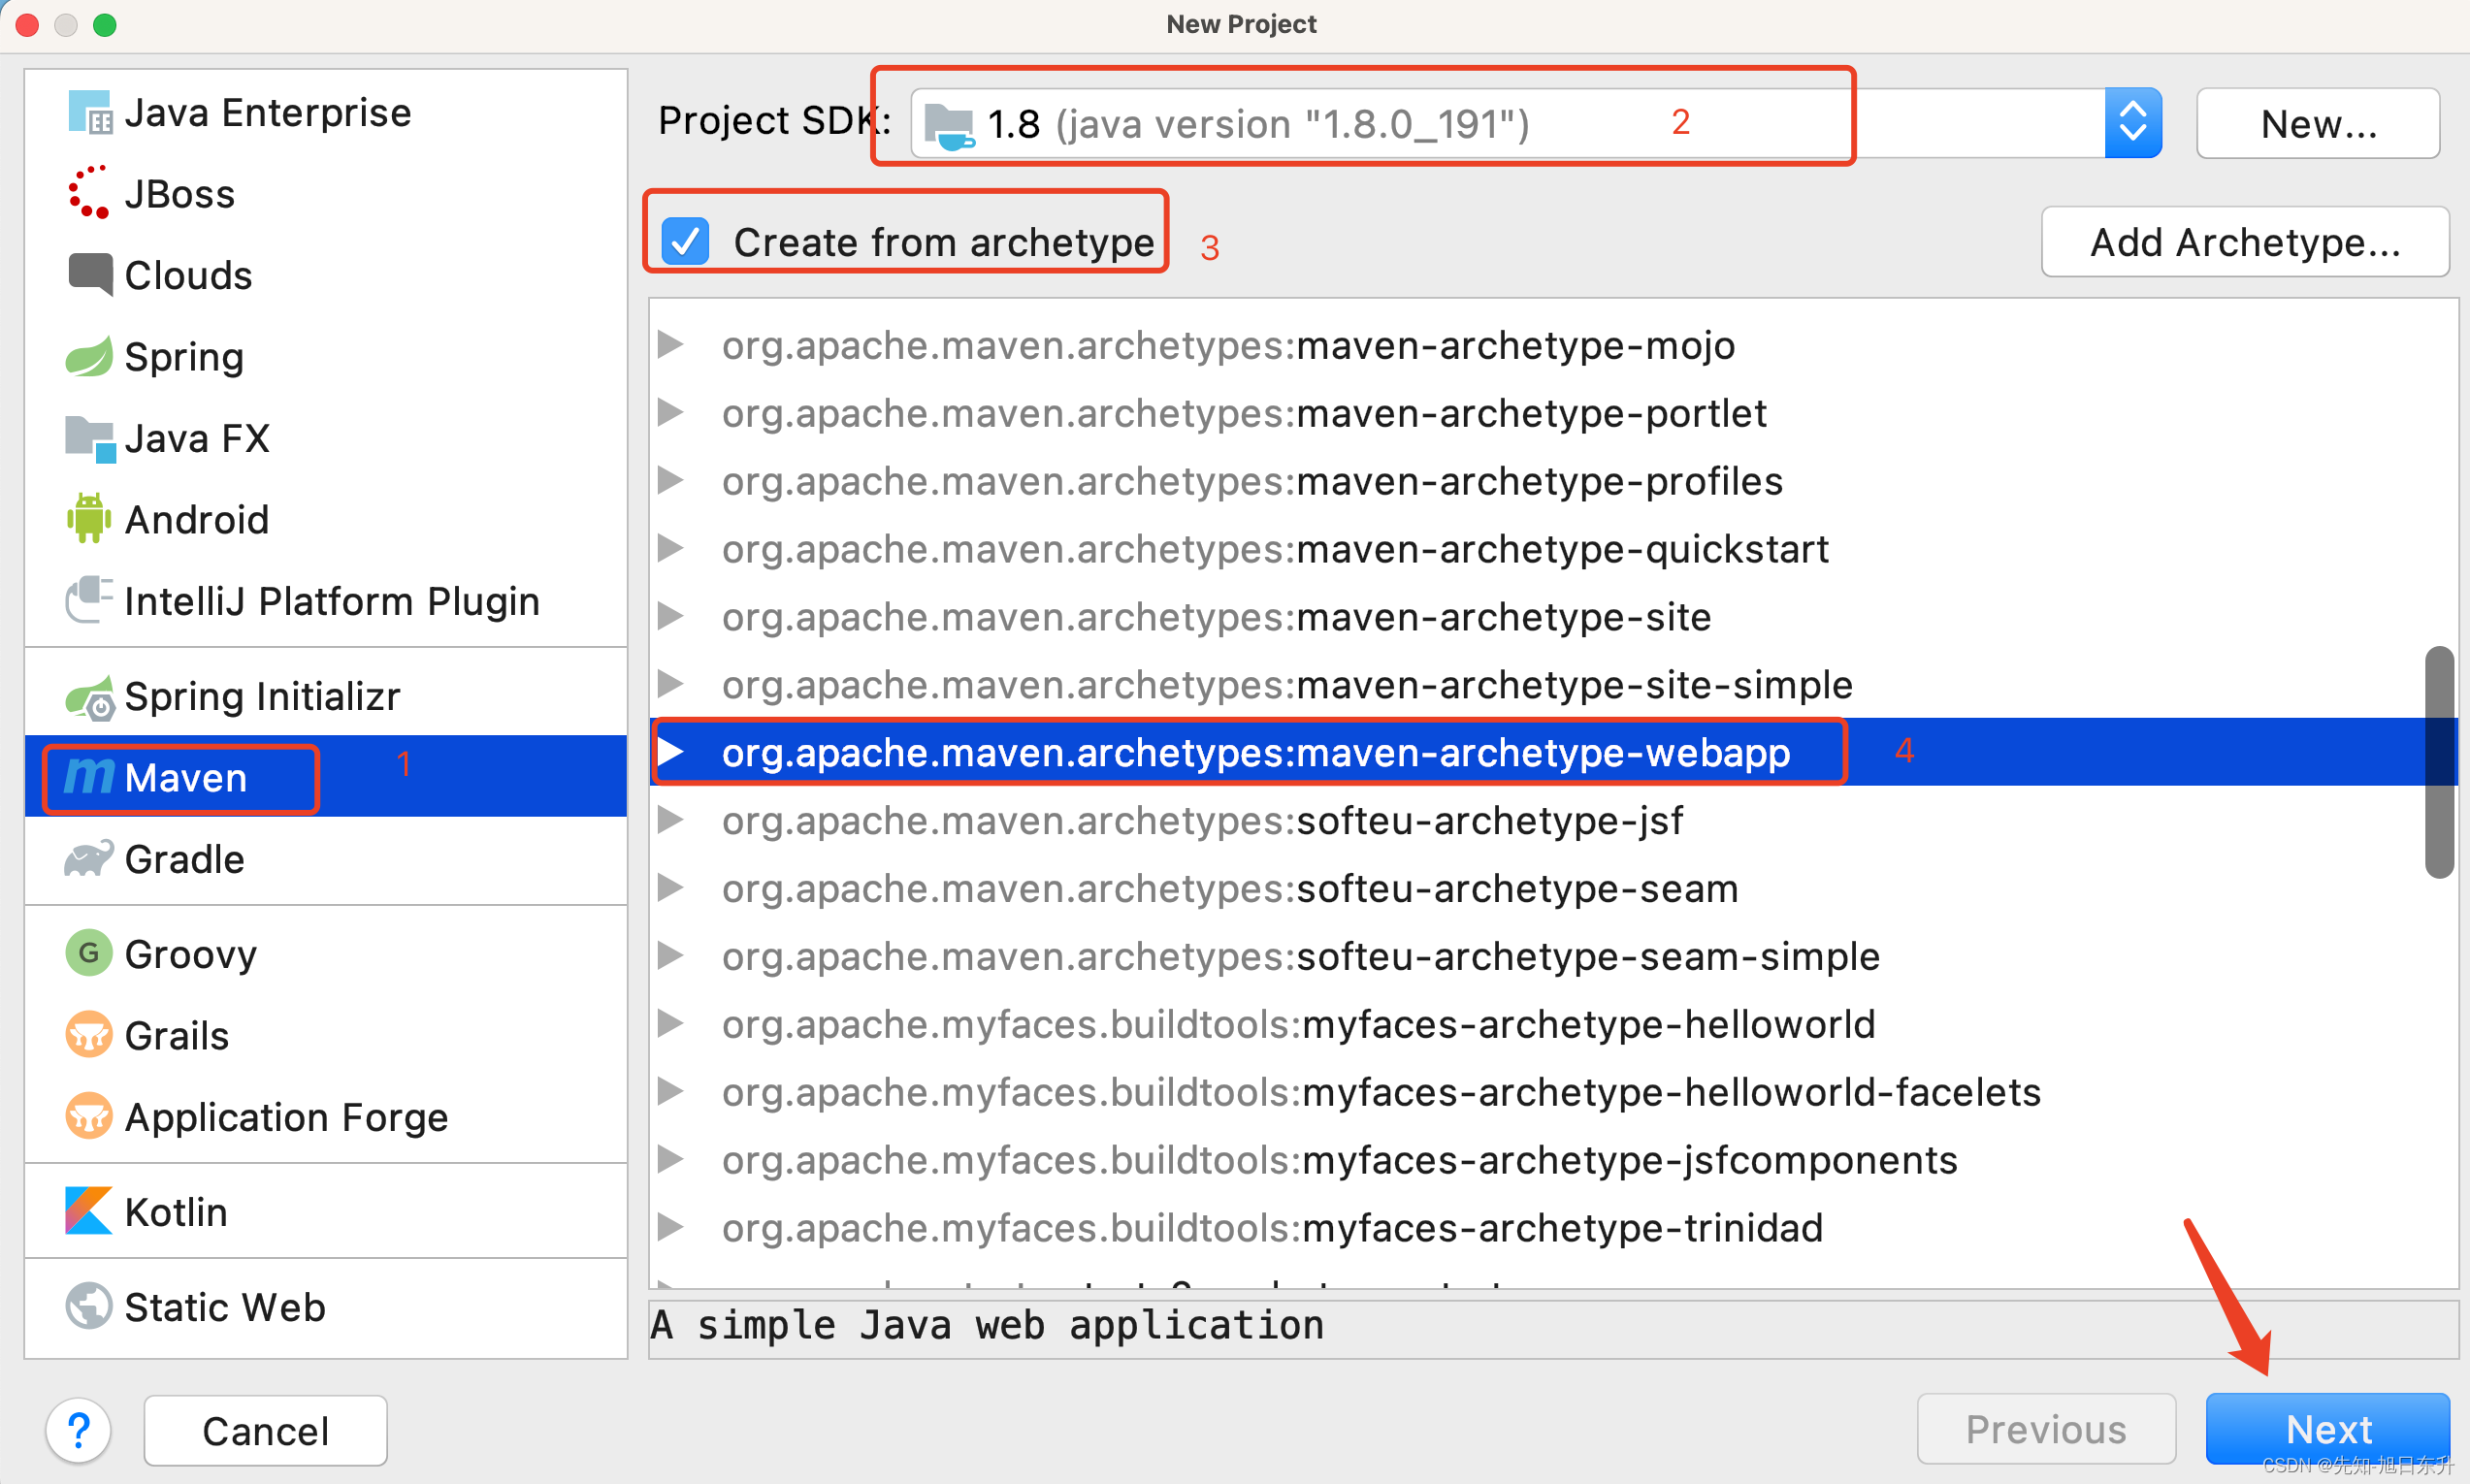Select the Android project type
Viewport: 2470px width, 1484px height.
point(326,519)
